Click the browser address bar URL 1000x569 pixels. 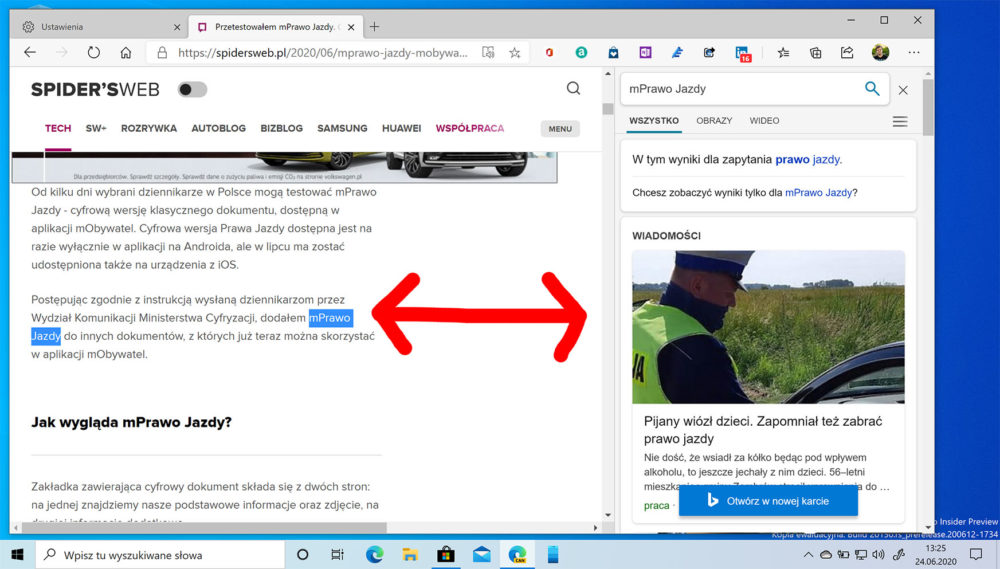tap(323, 53)
